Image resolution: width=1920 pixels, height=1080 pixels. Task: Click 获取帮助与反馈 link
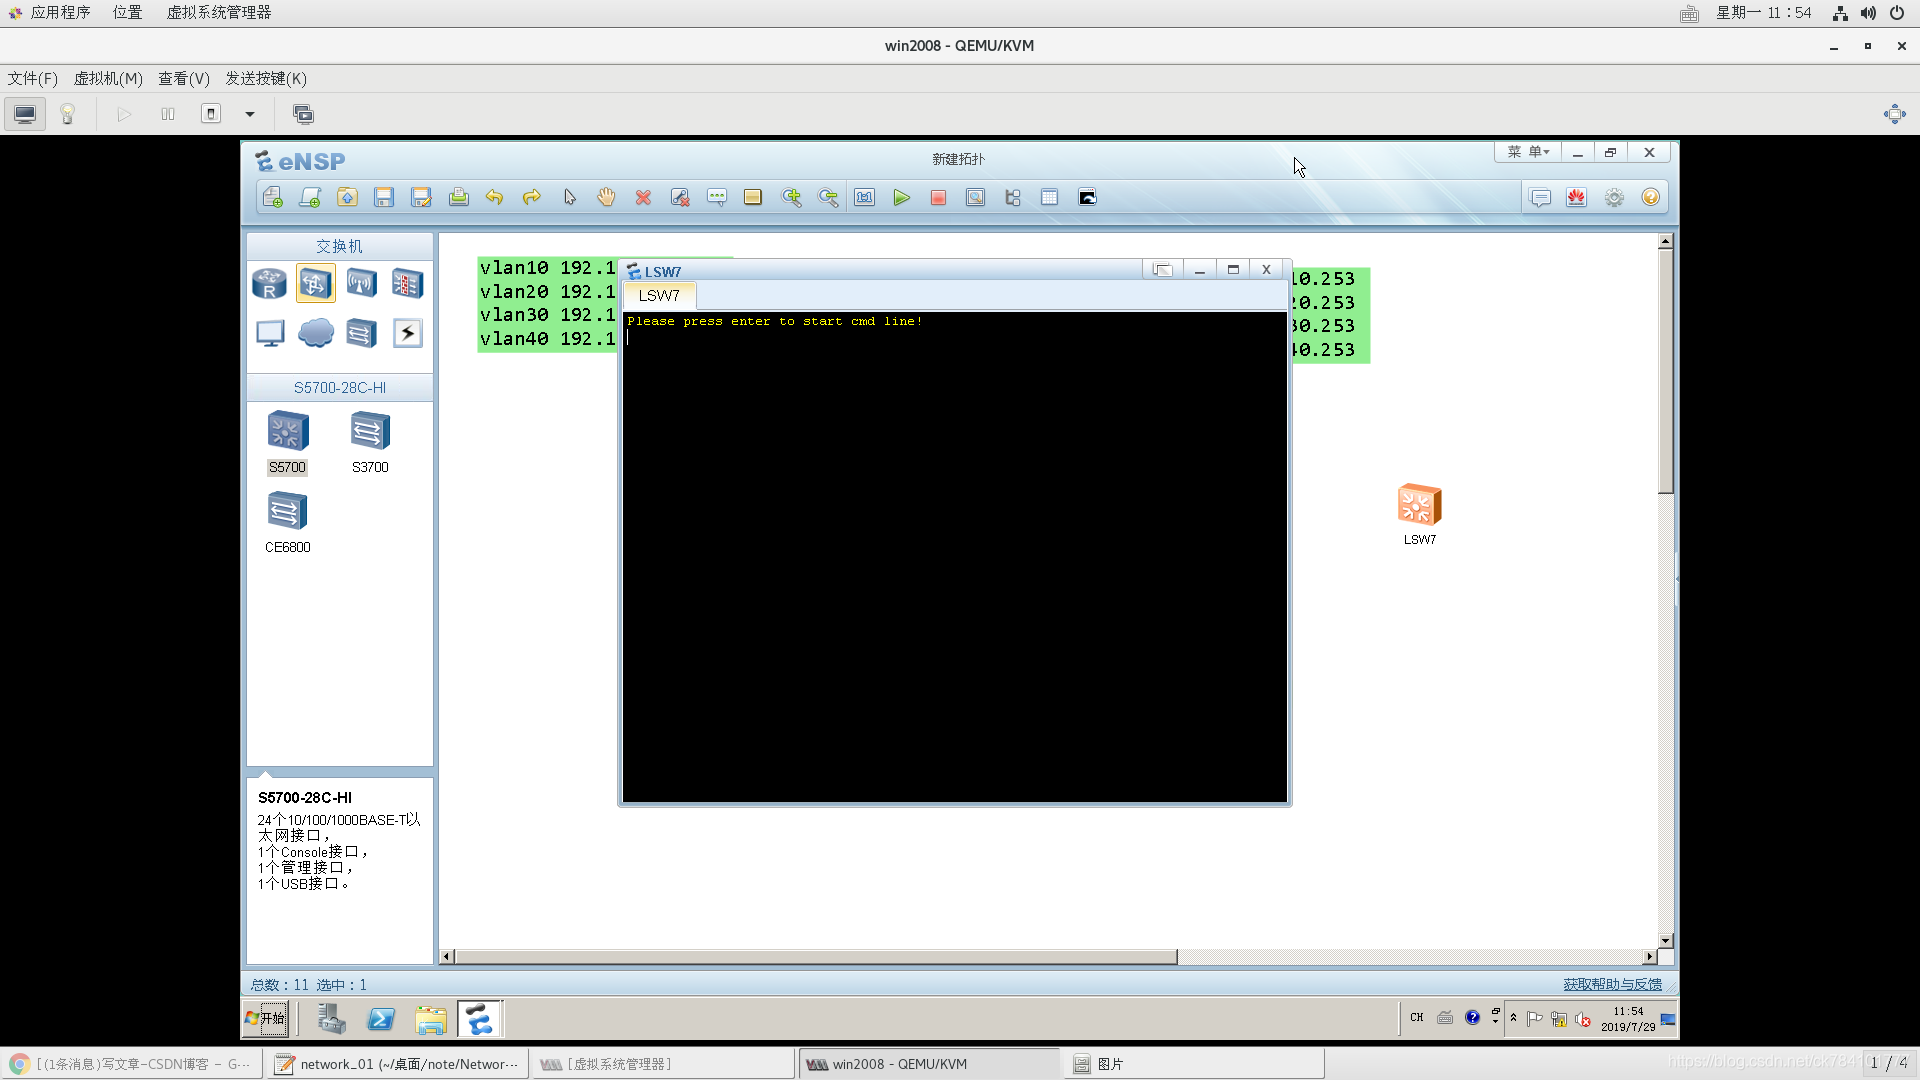tap(1612, 985)
